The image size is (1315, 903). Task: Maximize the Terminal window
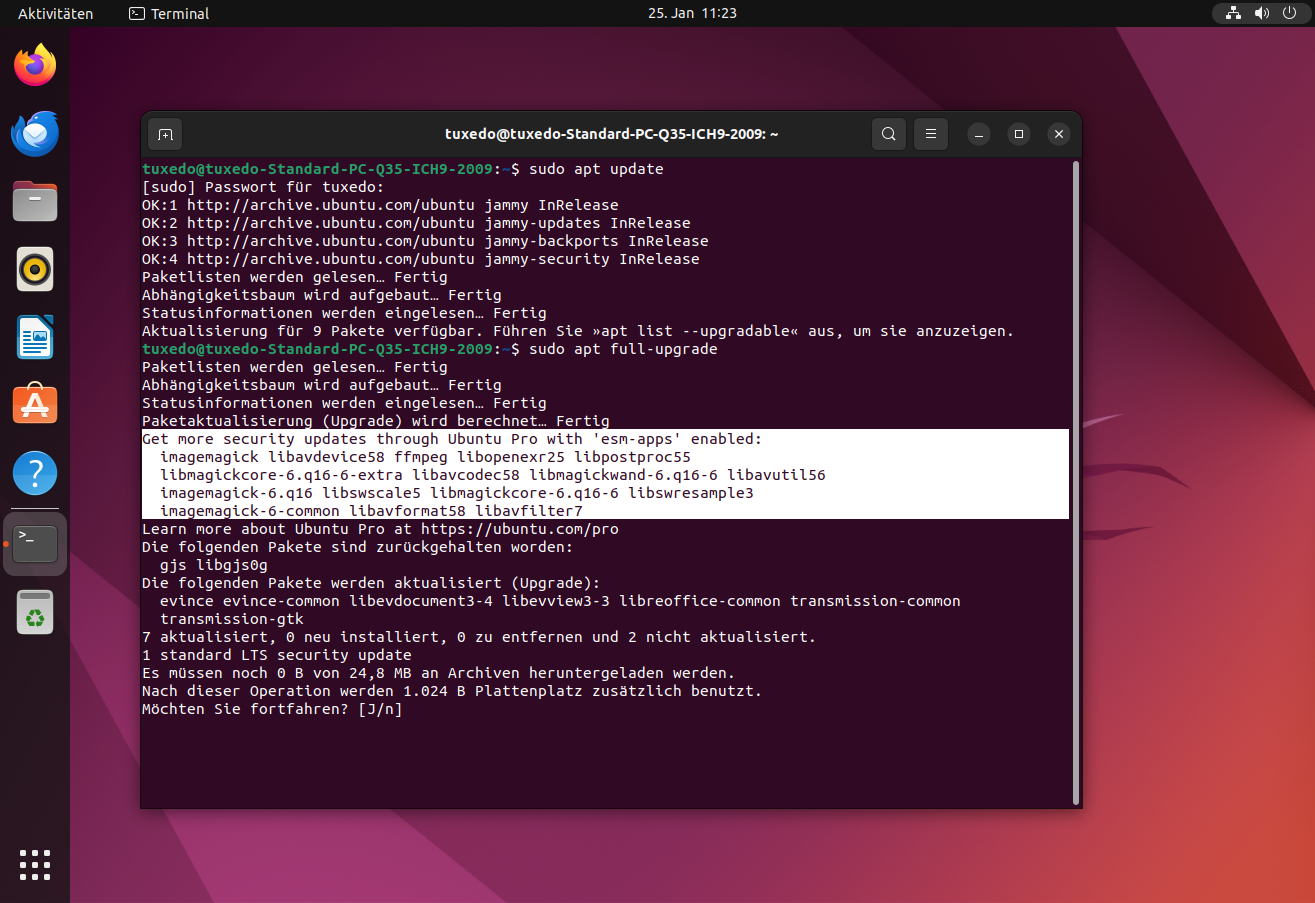[x=1019, y=134]
